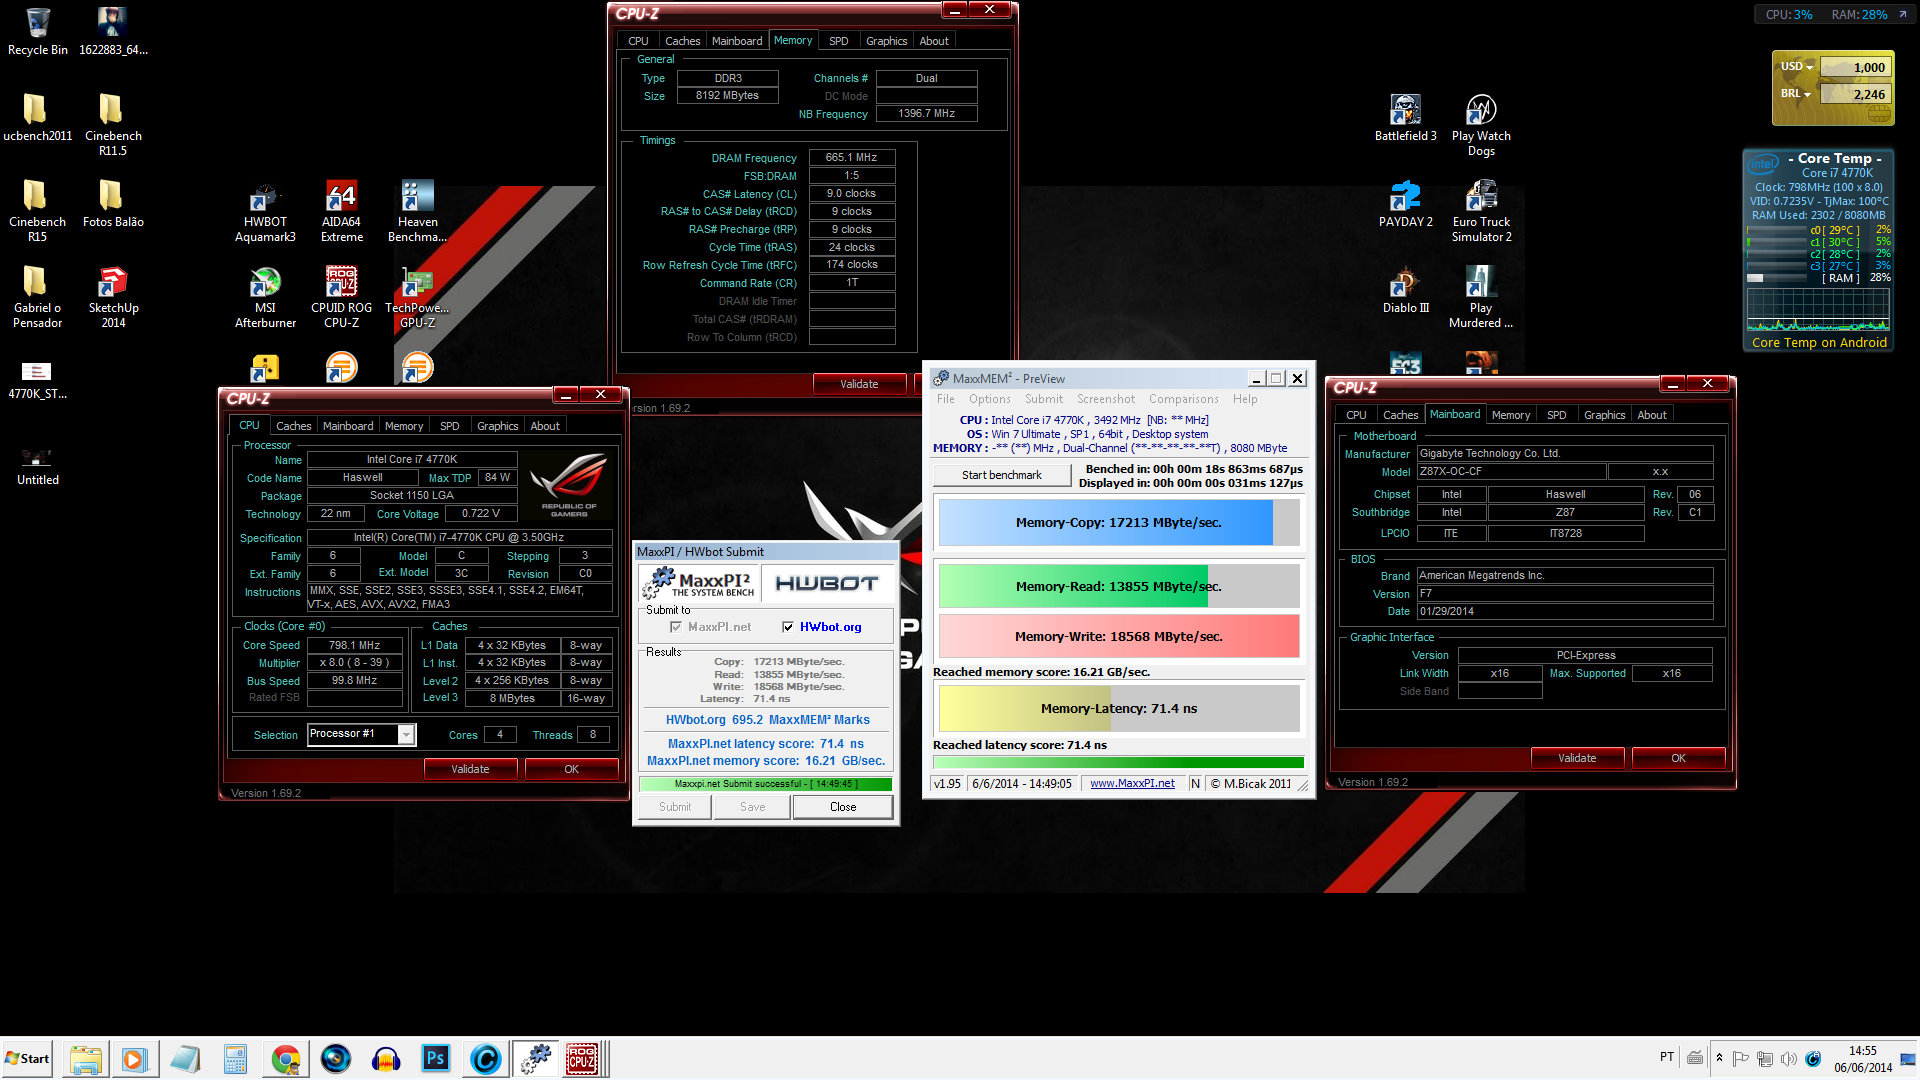Open the MaxxMEM Help menu
Viewport: 1920px width, 1080px height.
pos(1245,399)
